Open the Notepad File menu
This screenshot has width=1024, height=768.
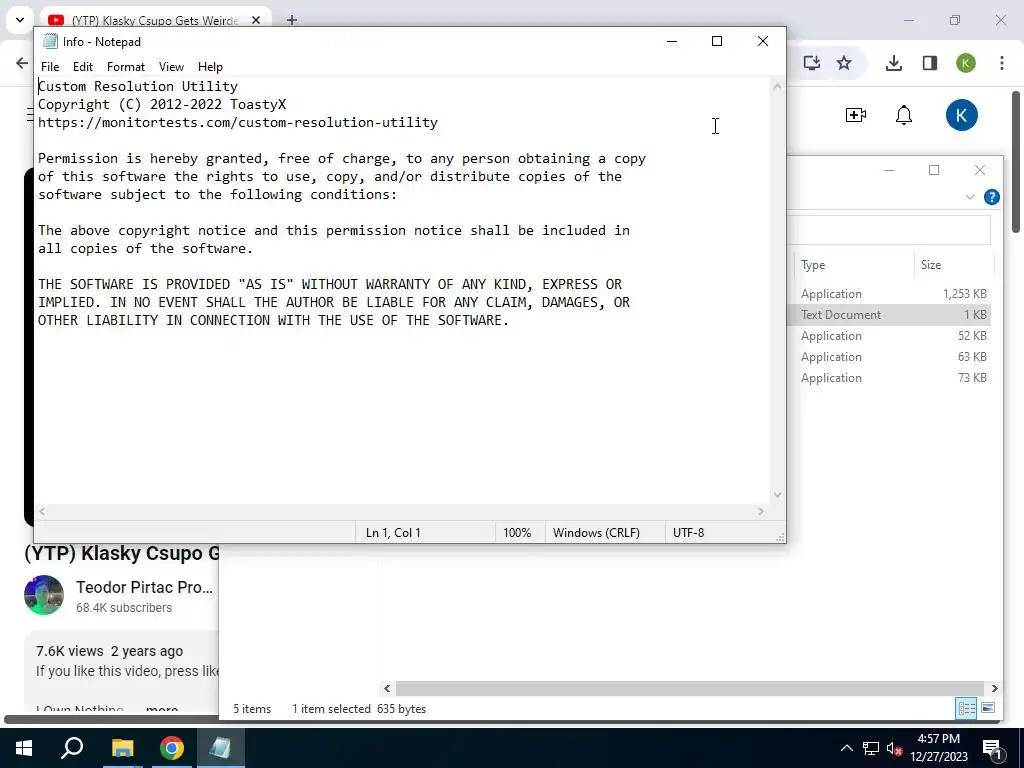click(x=50, y=67)
